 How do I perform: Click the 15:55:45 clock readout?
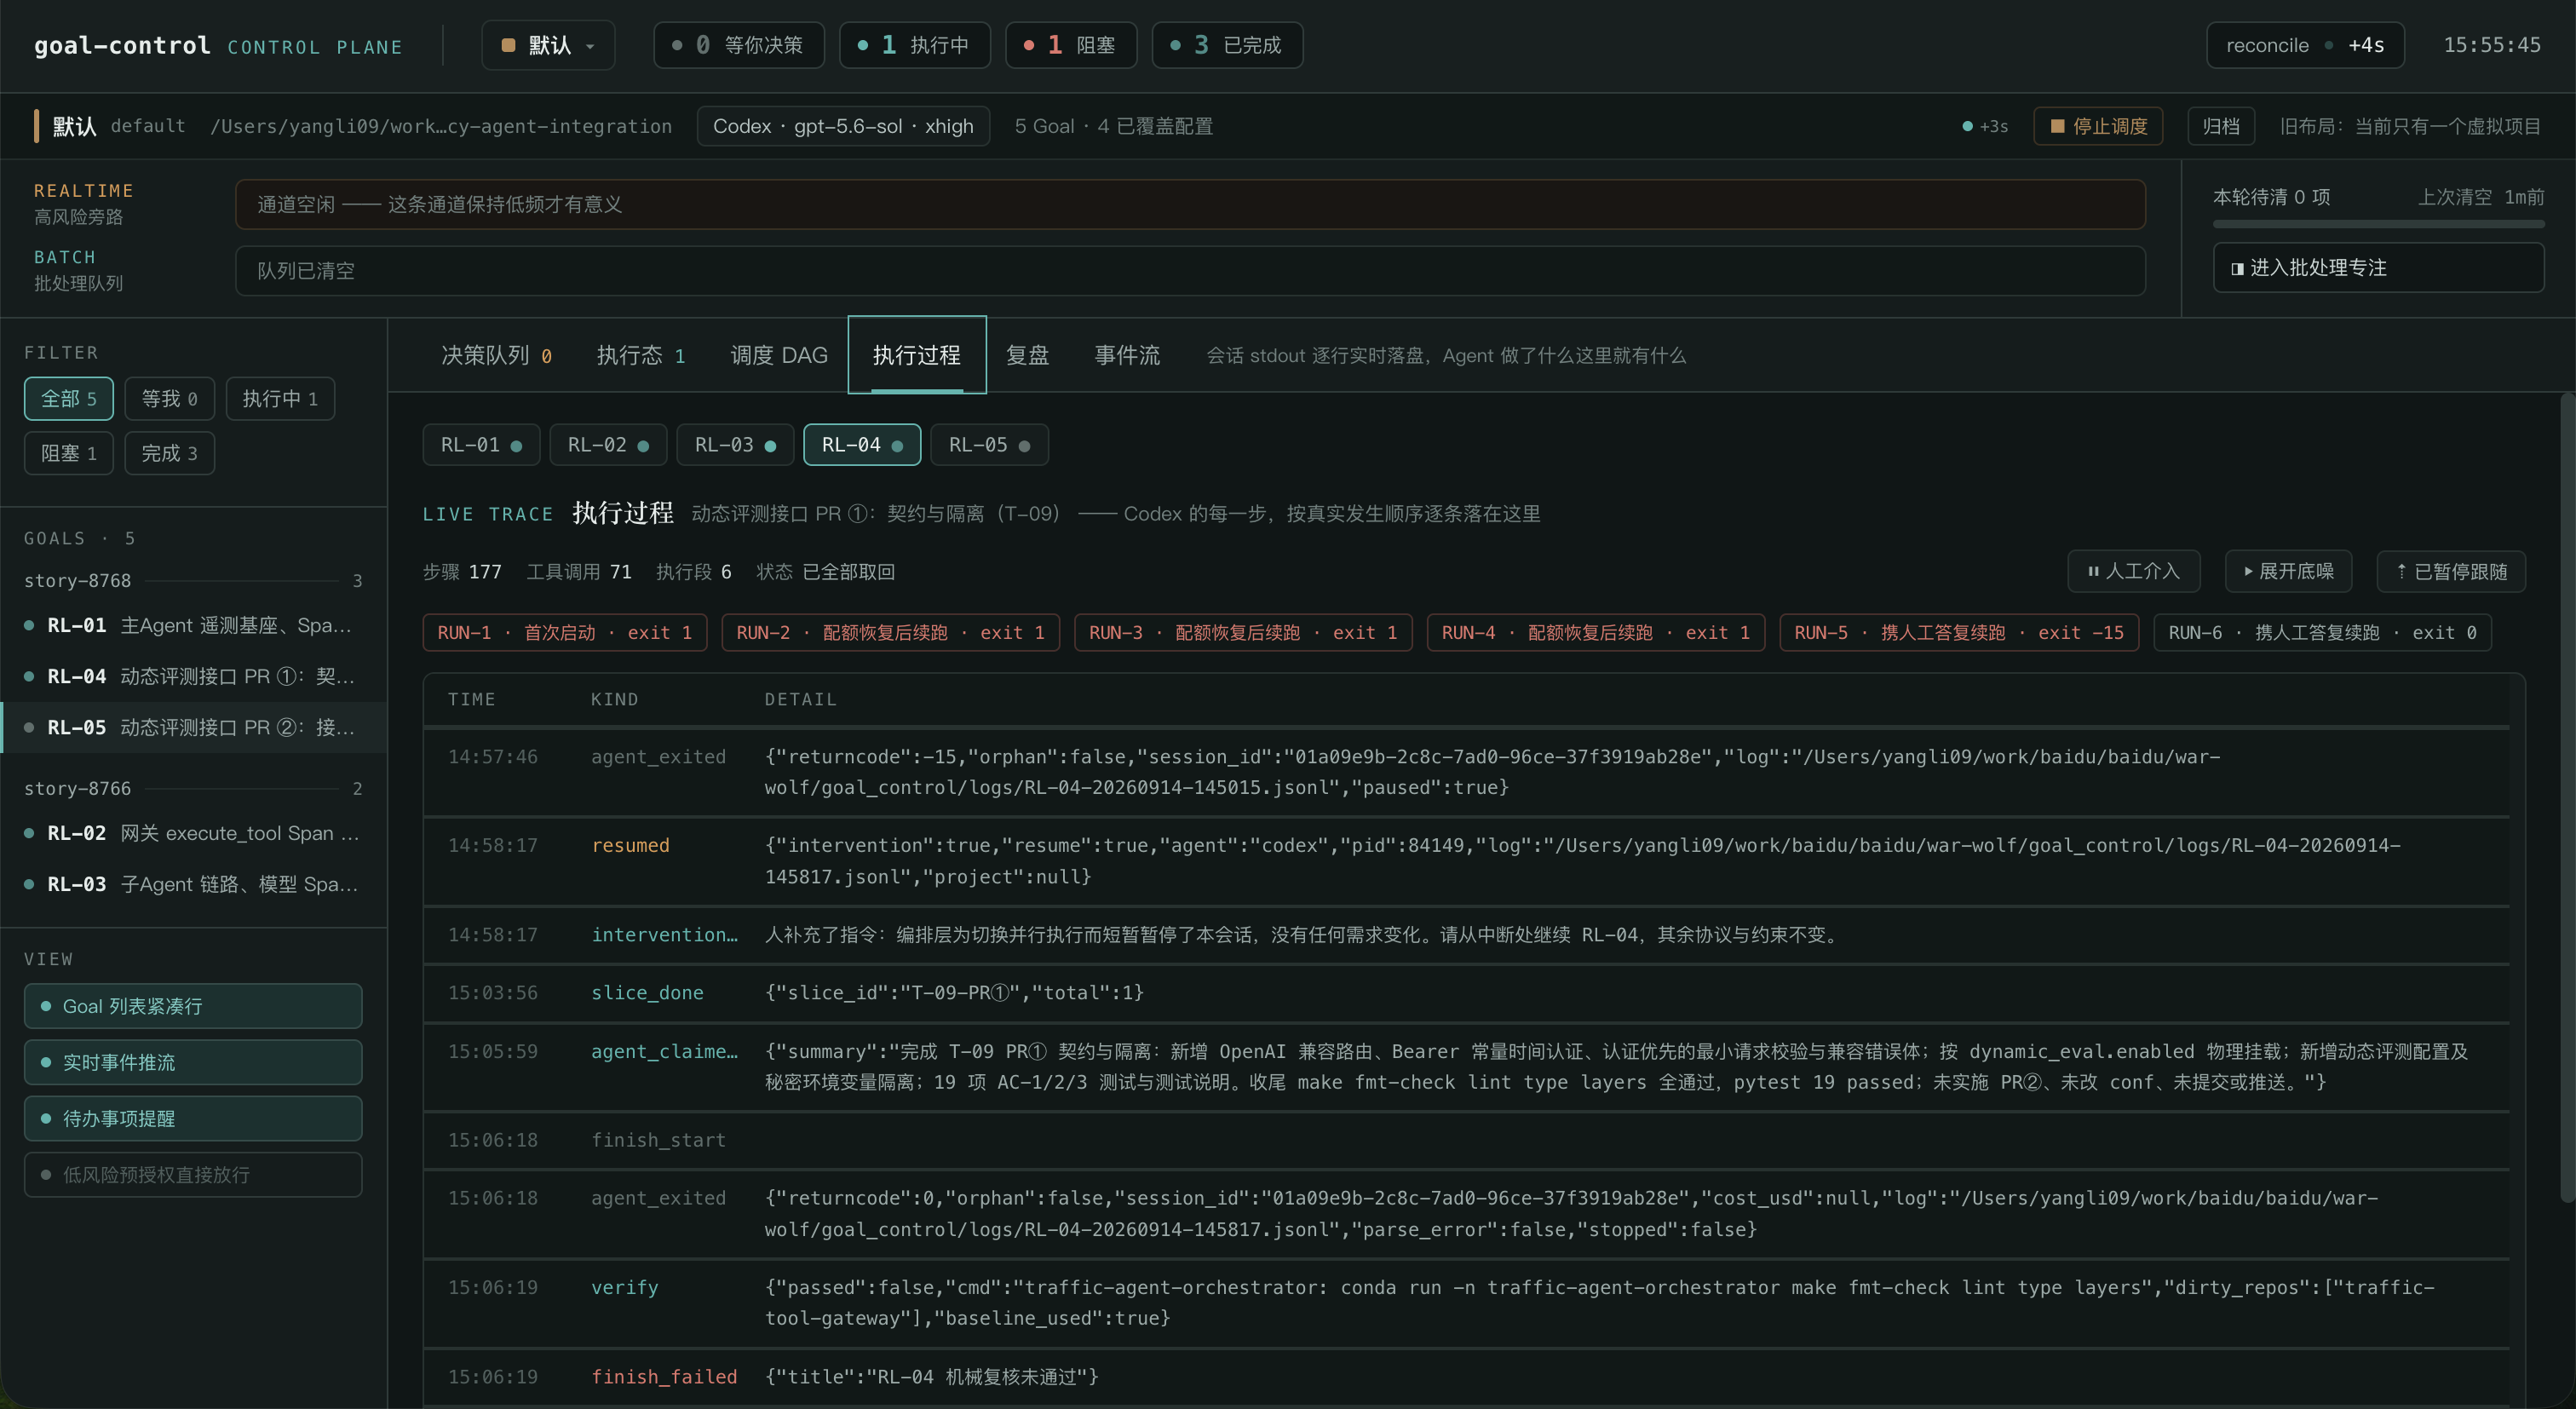[2492, 45]
